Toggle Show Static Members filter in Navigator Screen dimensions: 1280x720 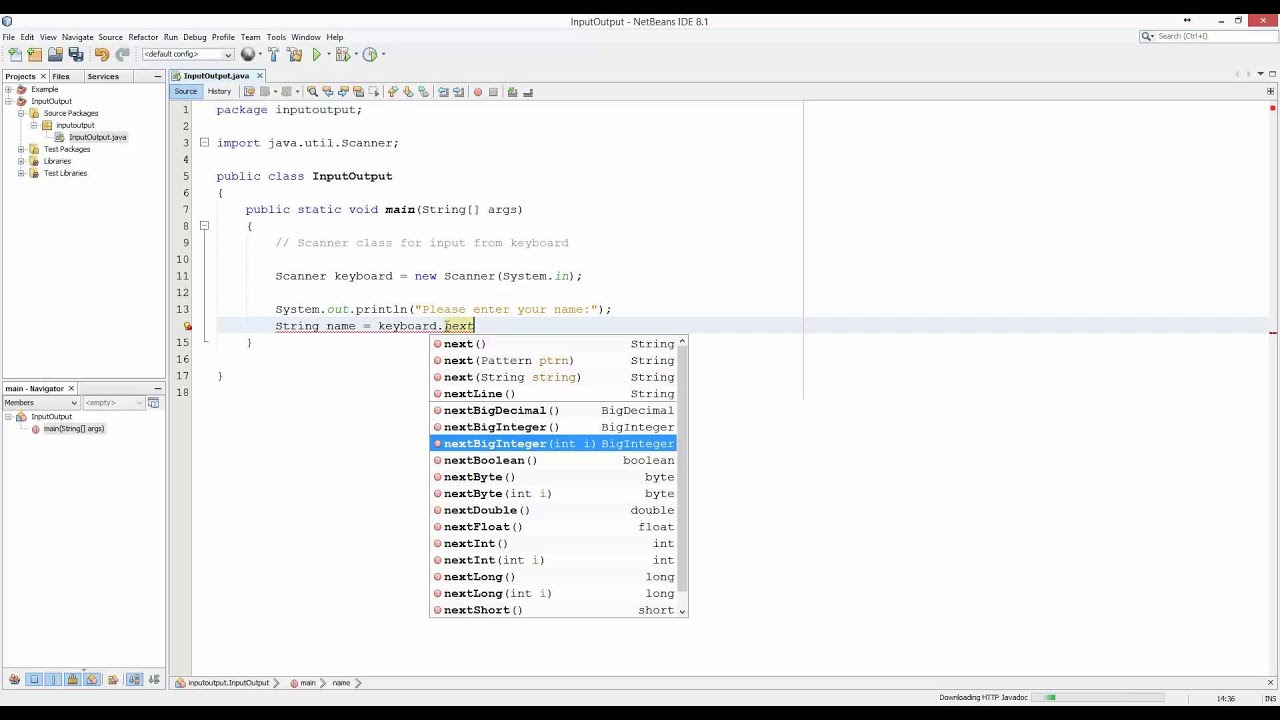pos(53,680)
